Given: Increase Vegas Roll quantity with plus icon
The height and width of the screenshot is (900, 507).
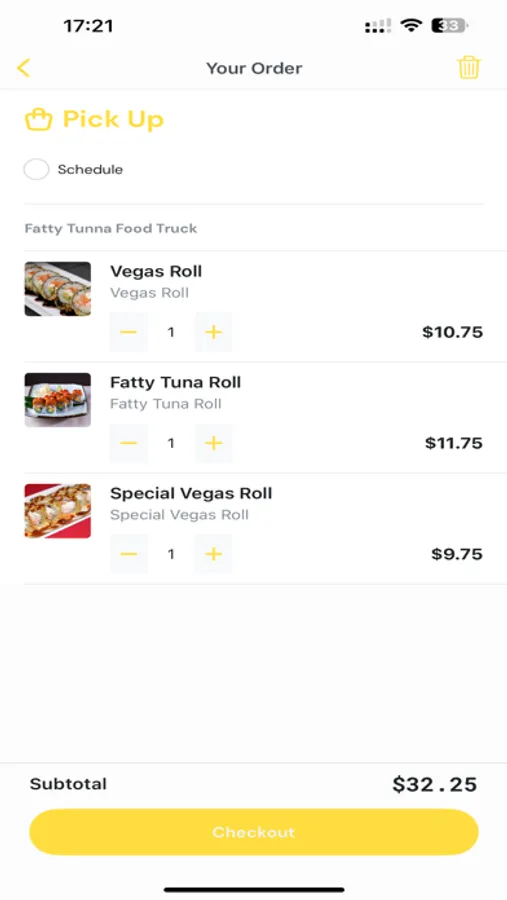Looking at the screenshot, I should coord(214,332).
